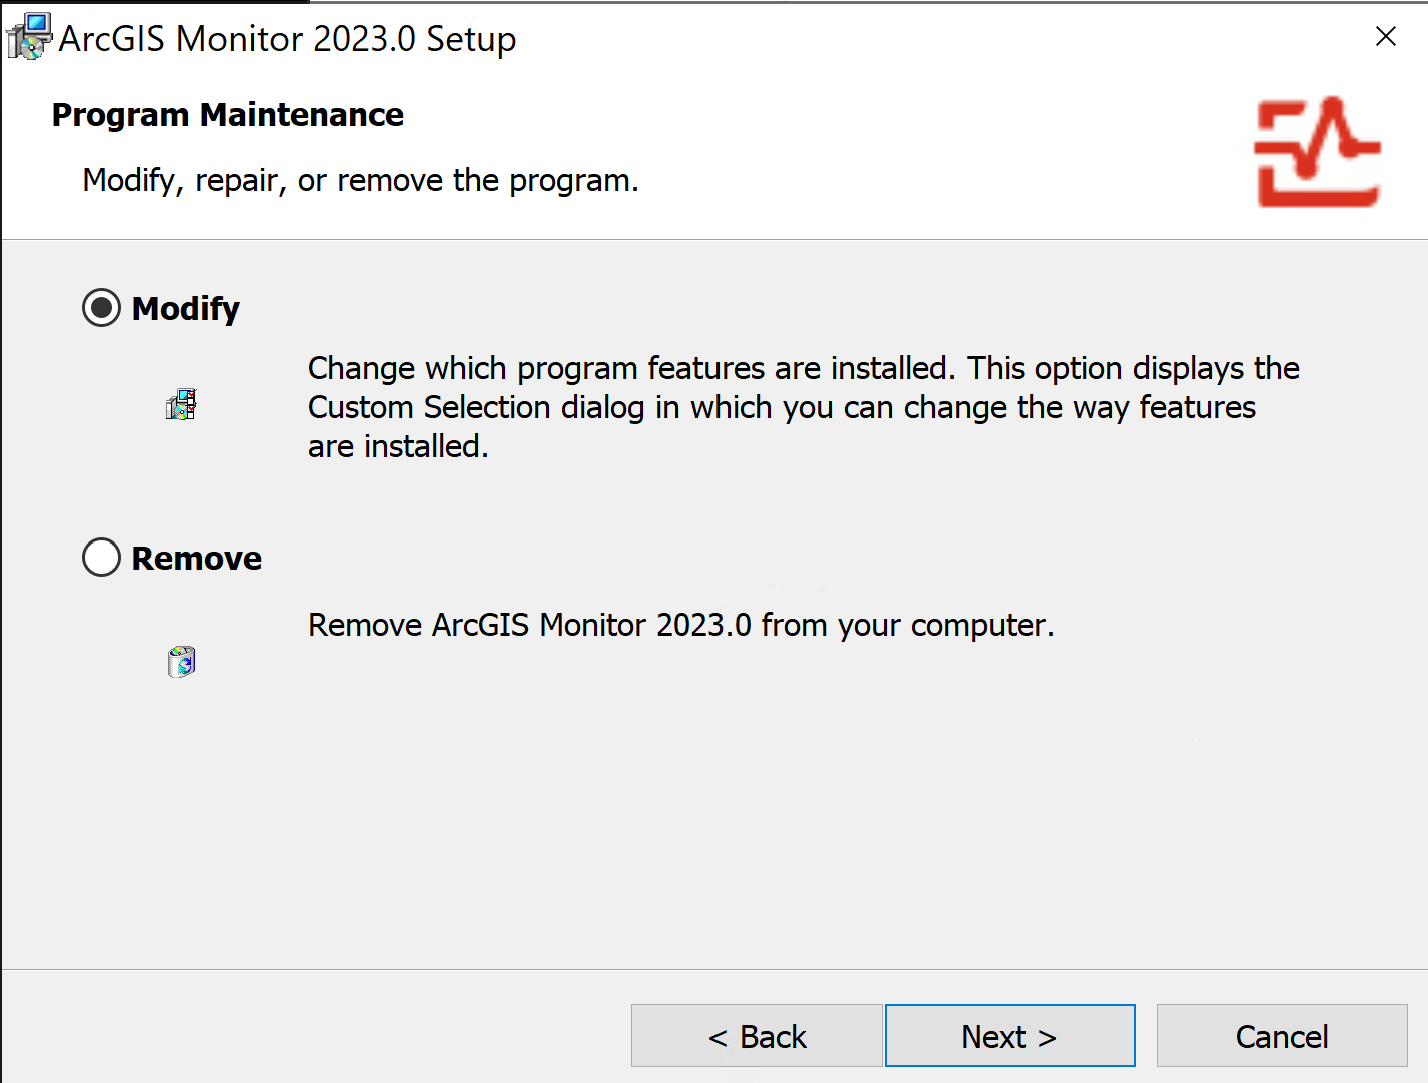Proceed by clicking Next
This screenshot has height=1083, width=1428.
point(1009,1036)
